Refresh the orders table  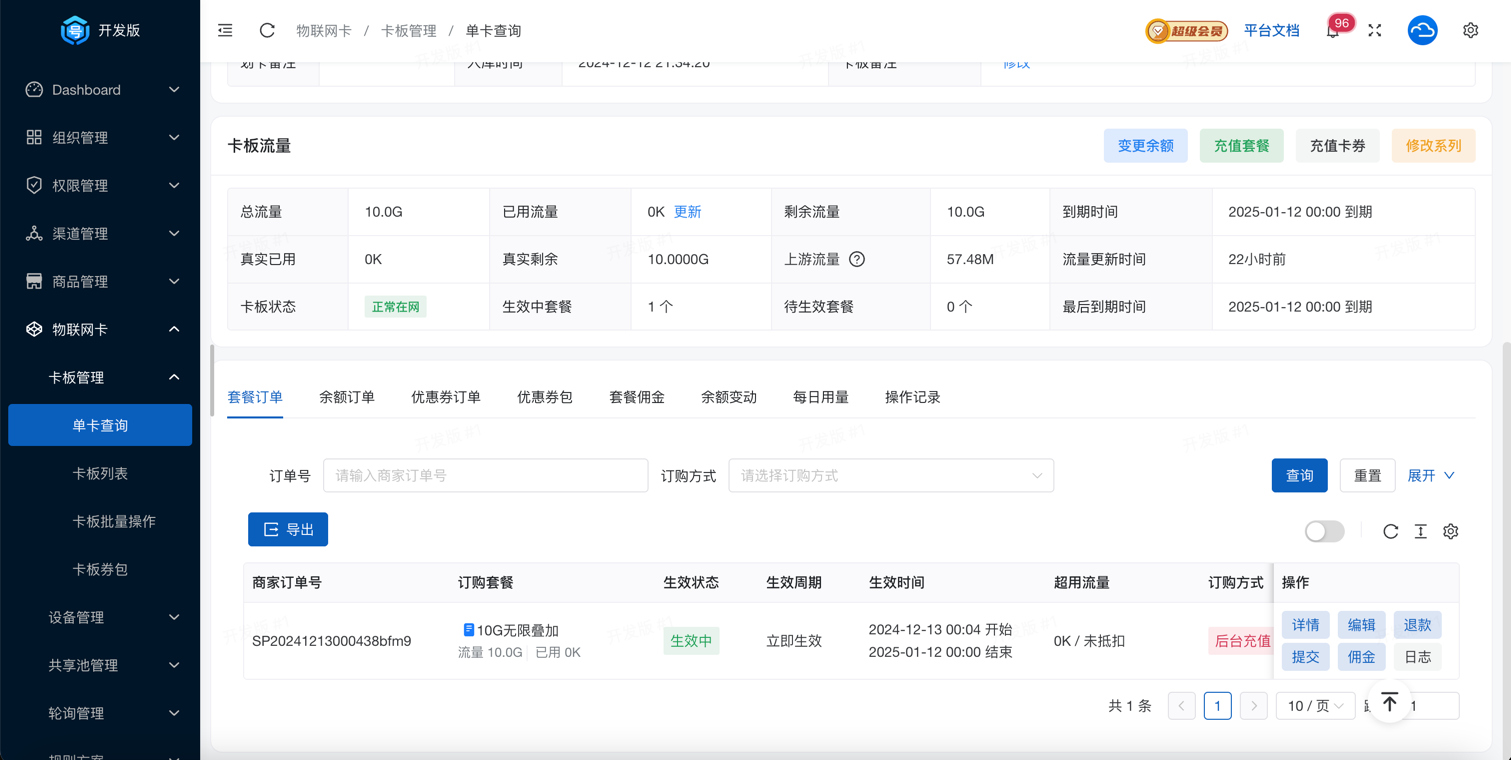pos(1390,531)
